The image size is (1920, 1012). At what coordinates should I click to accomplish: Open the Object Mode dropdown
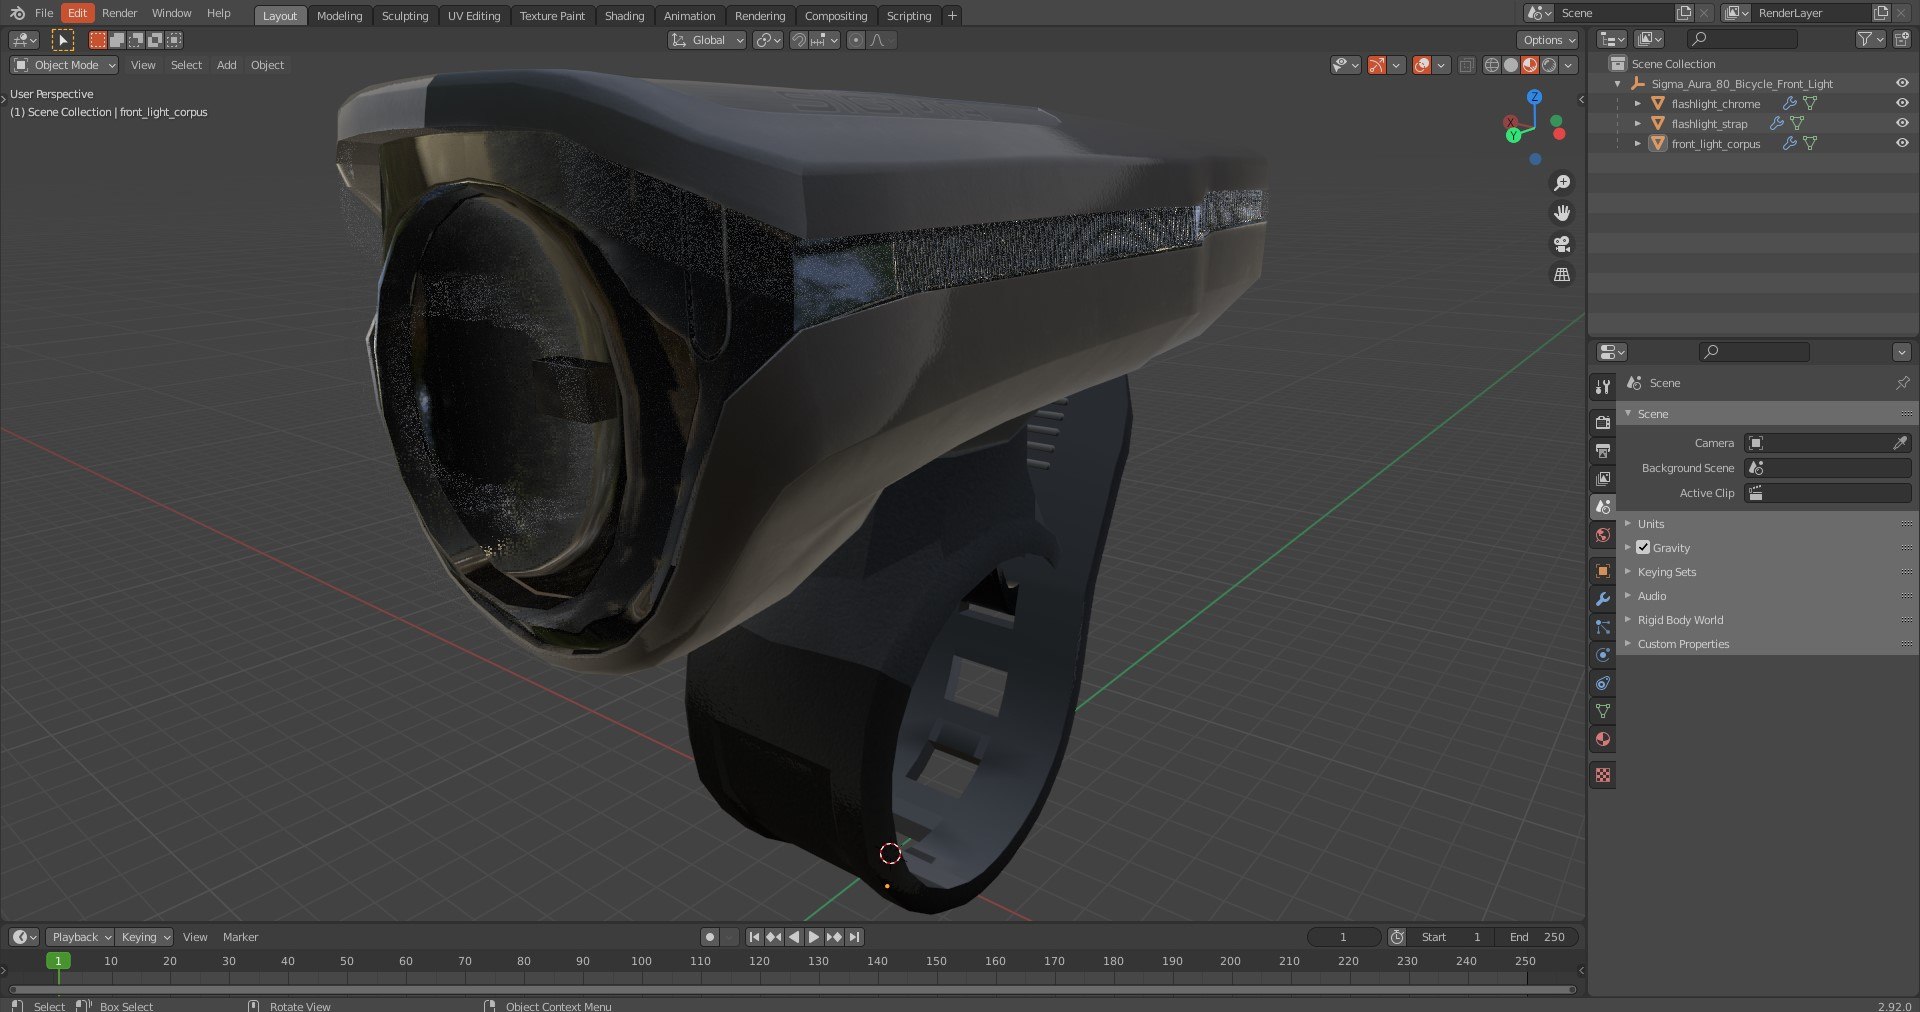point(64,65)
